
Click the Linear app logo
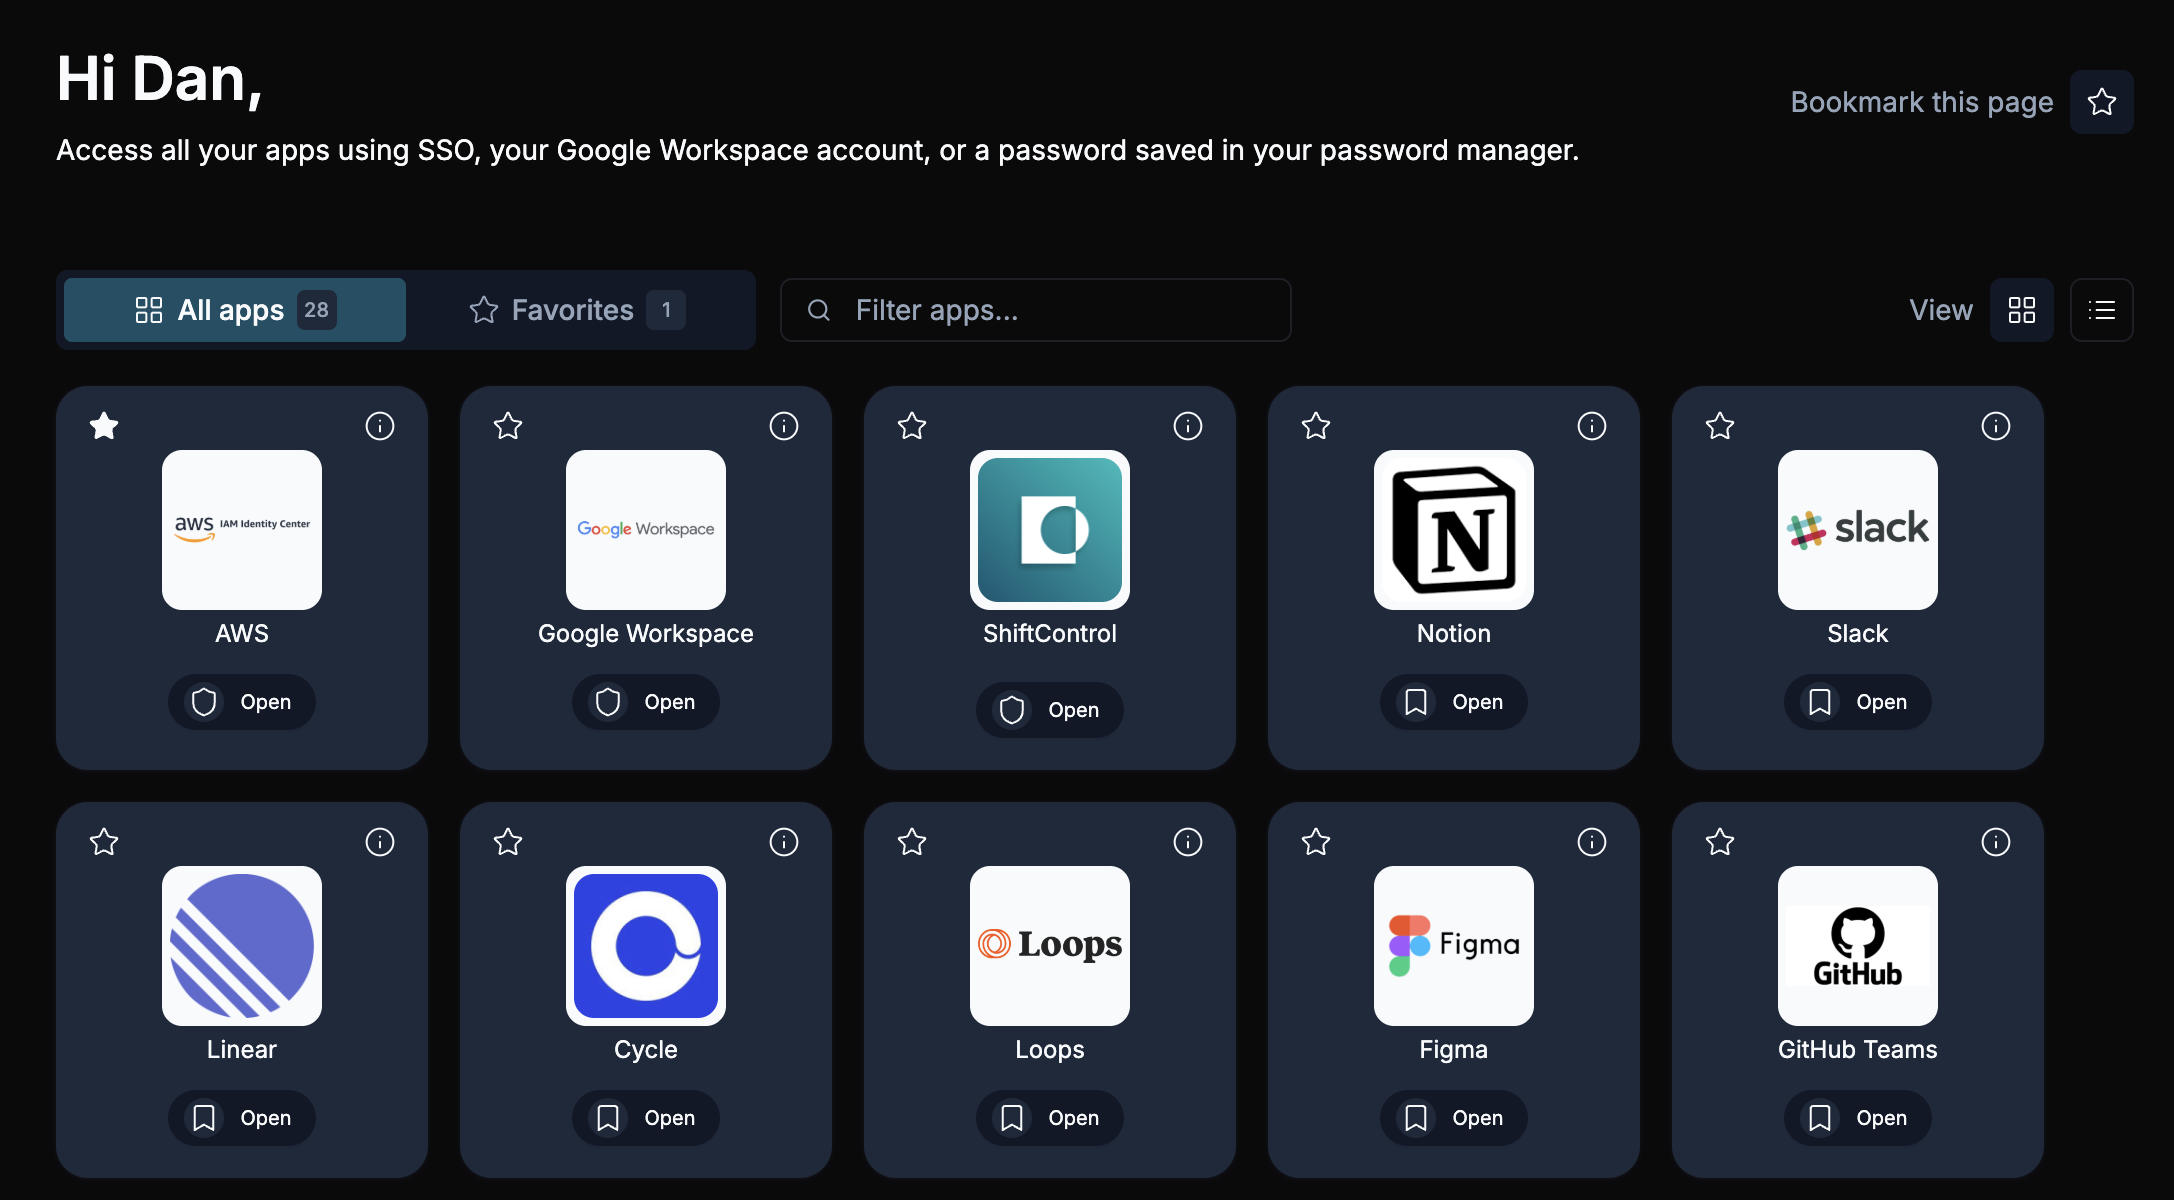(x=242, y=946)
